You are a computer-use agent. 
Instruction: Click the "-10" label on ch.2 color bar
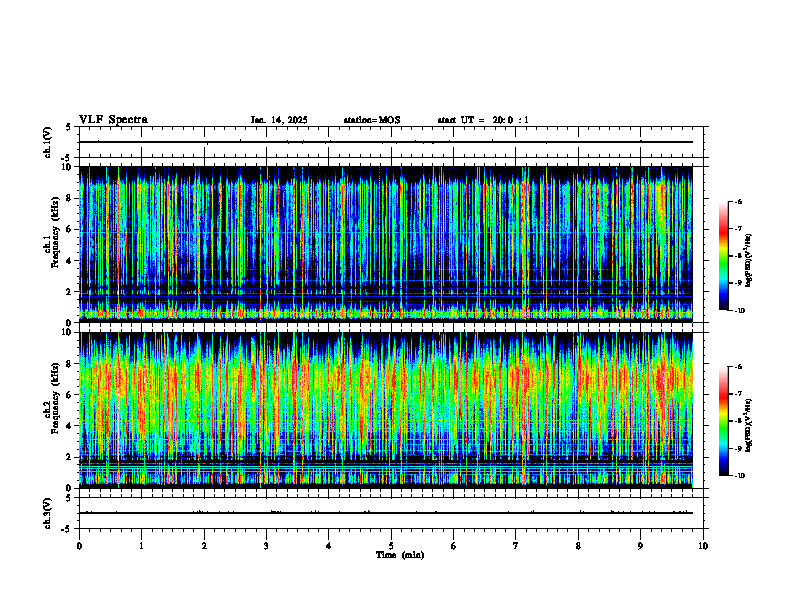[740, 476]
